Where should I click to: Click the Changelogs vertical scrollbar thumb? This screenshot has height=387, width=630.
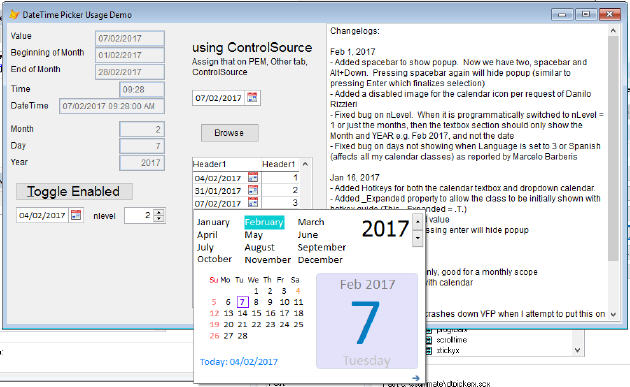click(x=613, y=148)
